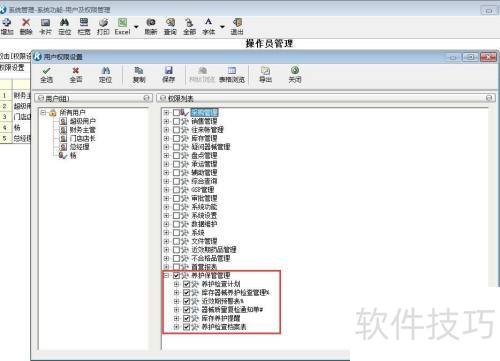
Task: Click the 刷新 refresh icon in main toolbar
Action: click(x=151, y=22)
